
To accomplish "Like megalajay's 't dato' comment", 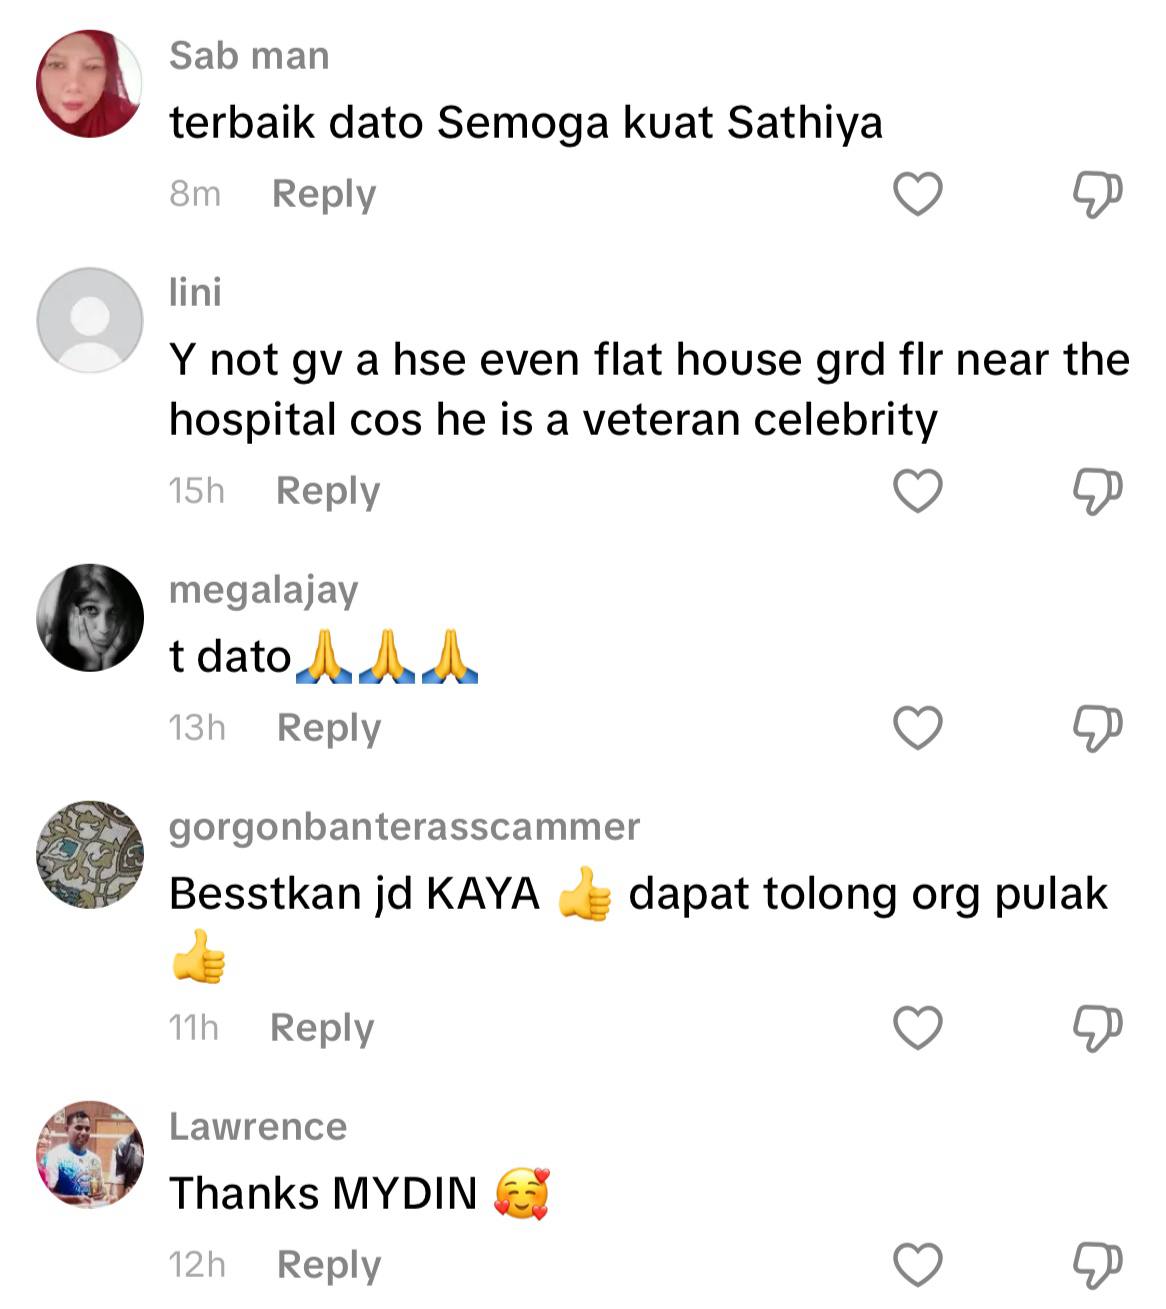I will (x=917, y=728).
